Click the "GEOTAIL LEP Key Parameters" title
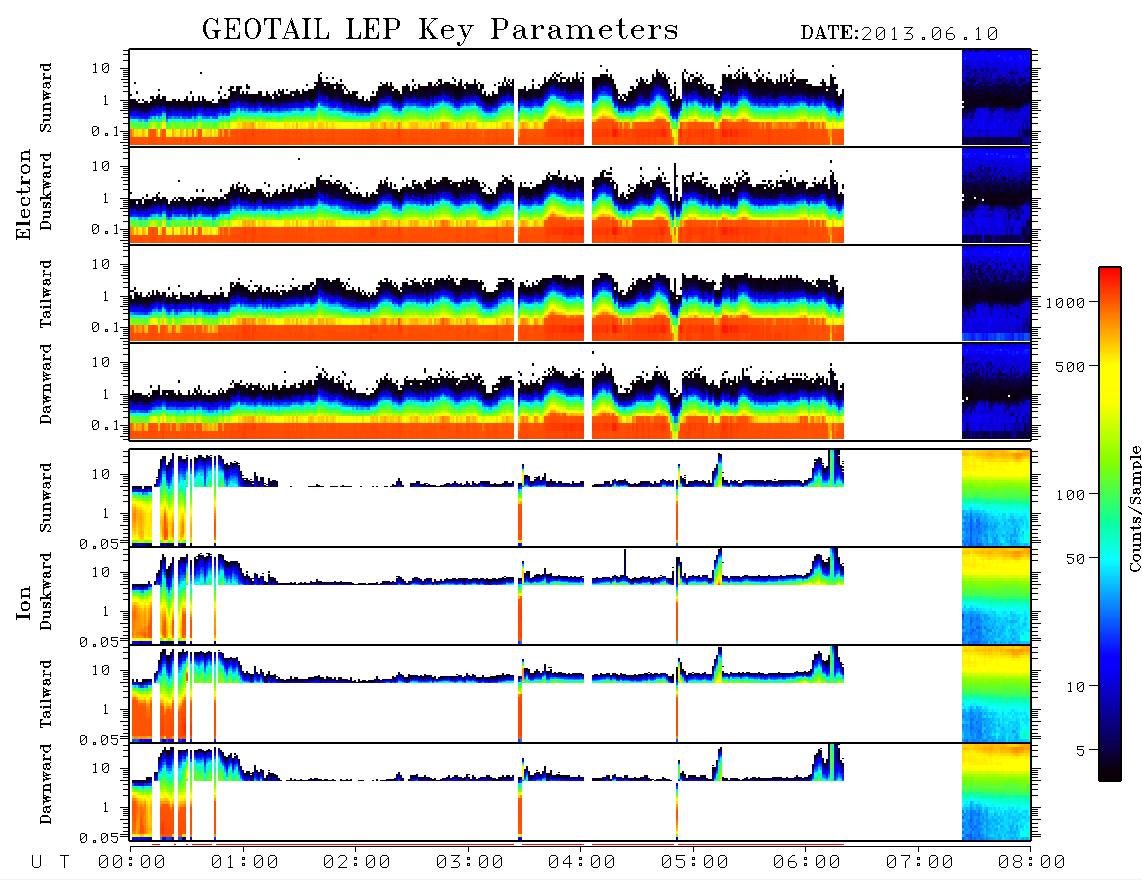The width and height of the screenshot is (1142, 880). 440,30
